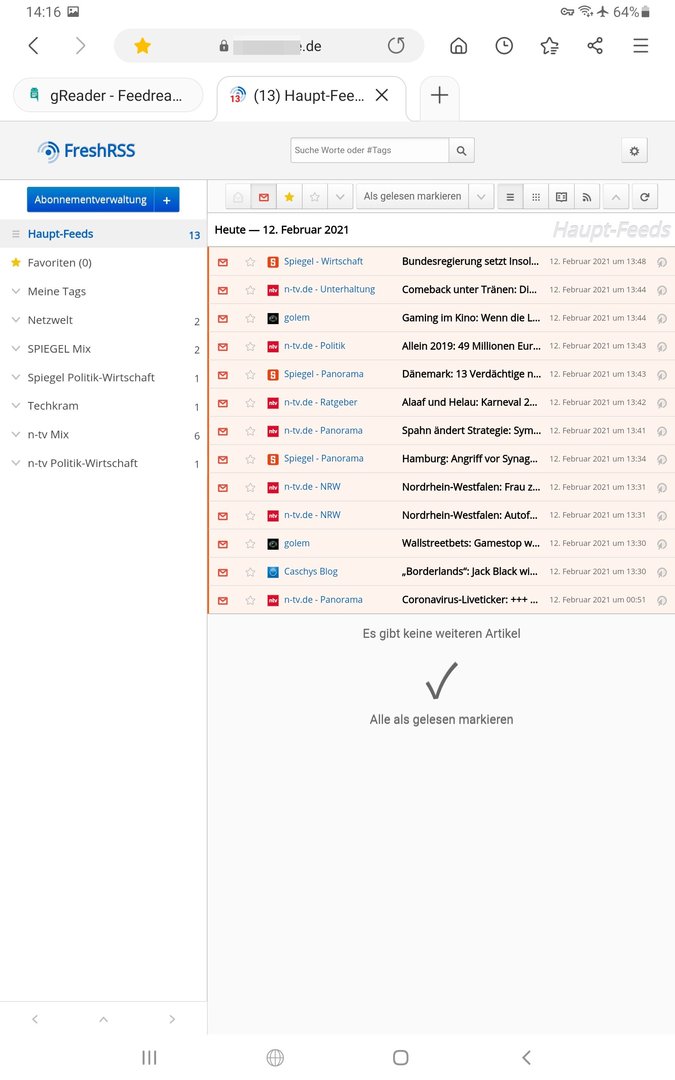Open the browser bookmarks list icon
The image size is (675, 1080).
point(550,46)
